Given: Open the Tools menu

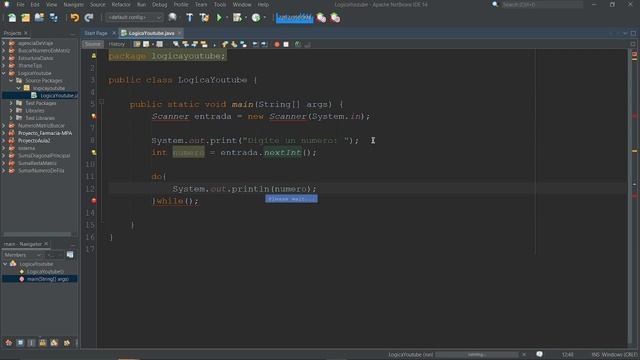Looking at the screenshot, I should [220, 4].
